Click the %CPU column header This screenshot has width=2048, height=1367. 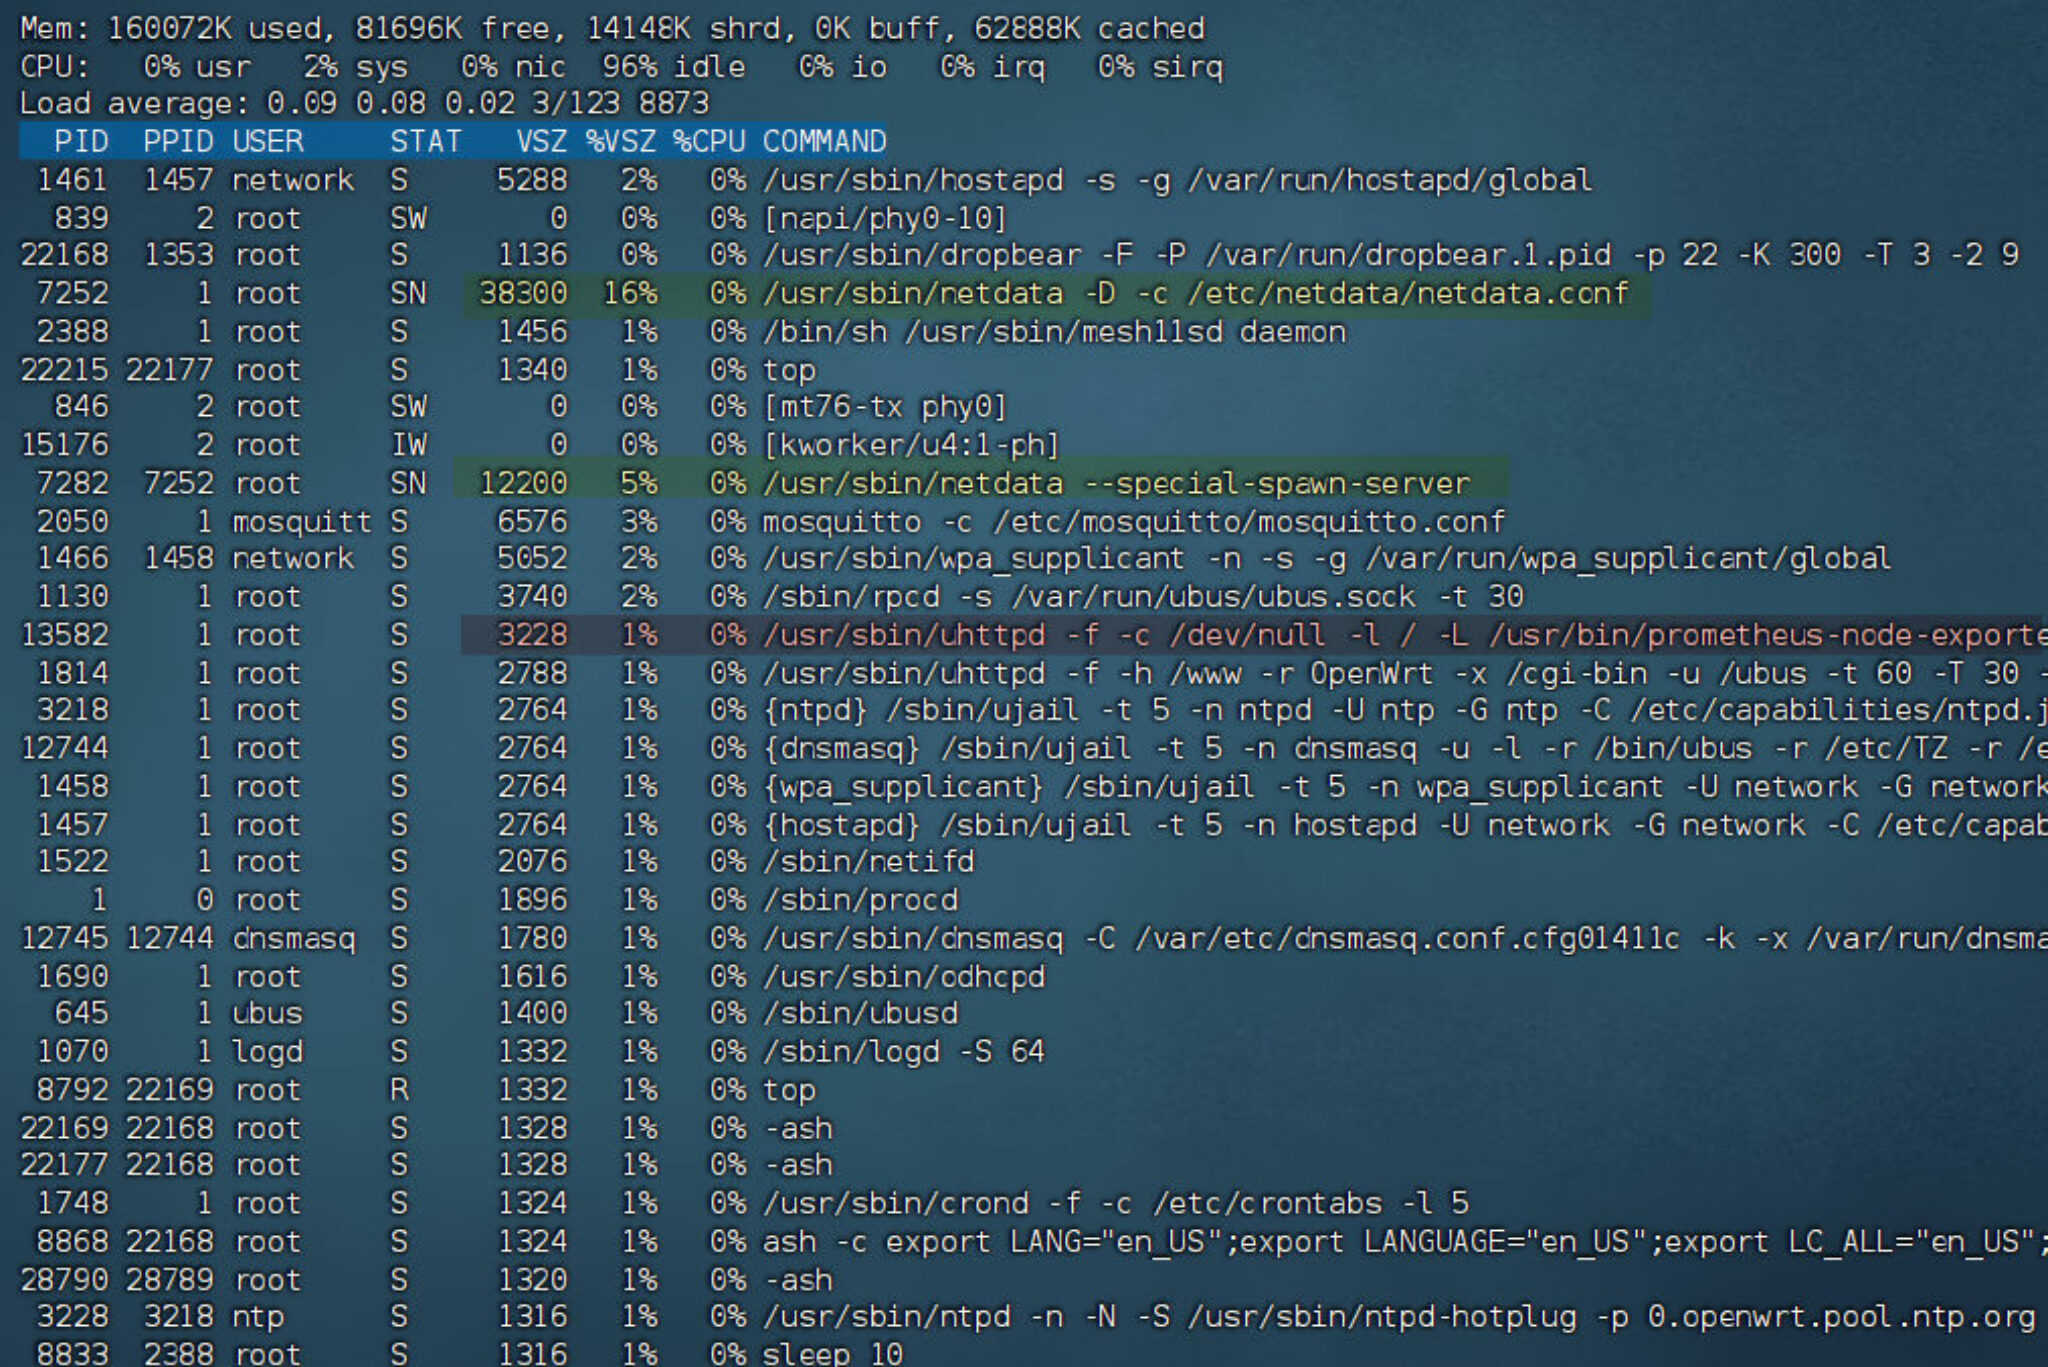(x=709, y=141)
